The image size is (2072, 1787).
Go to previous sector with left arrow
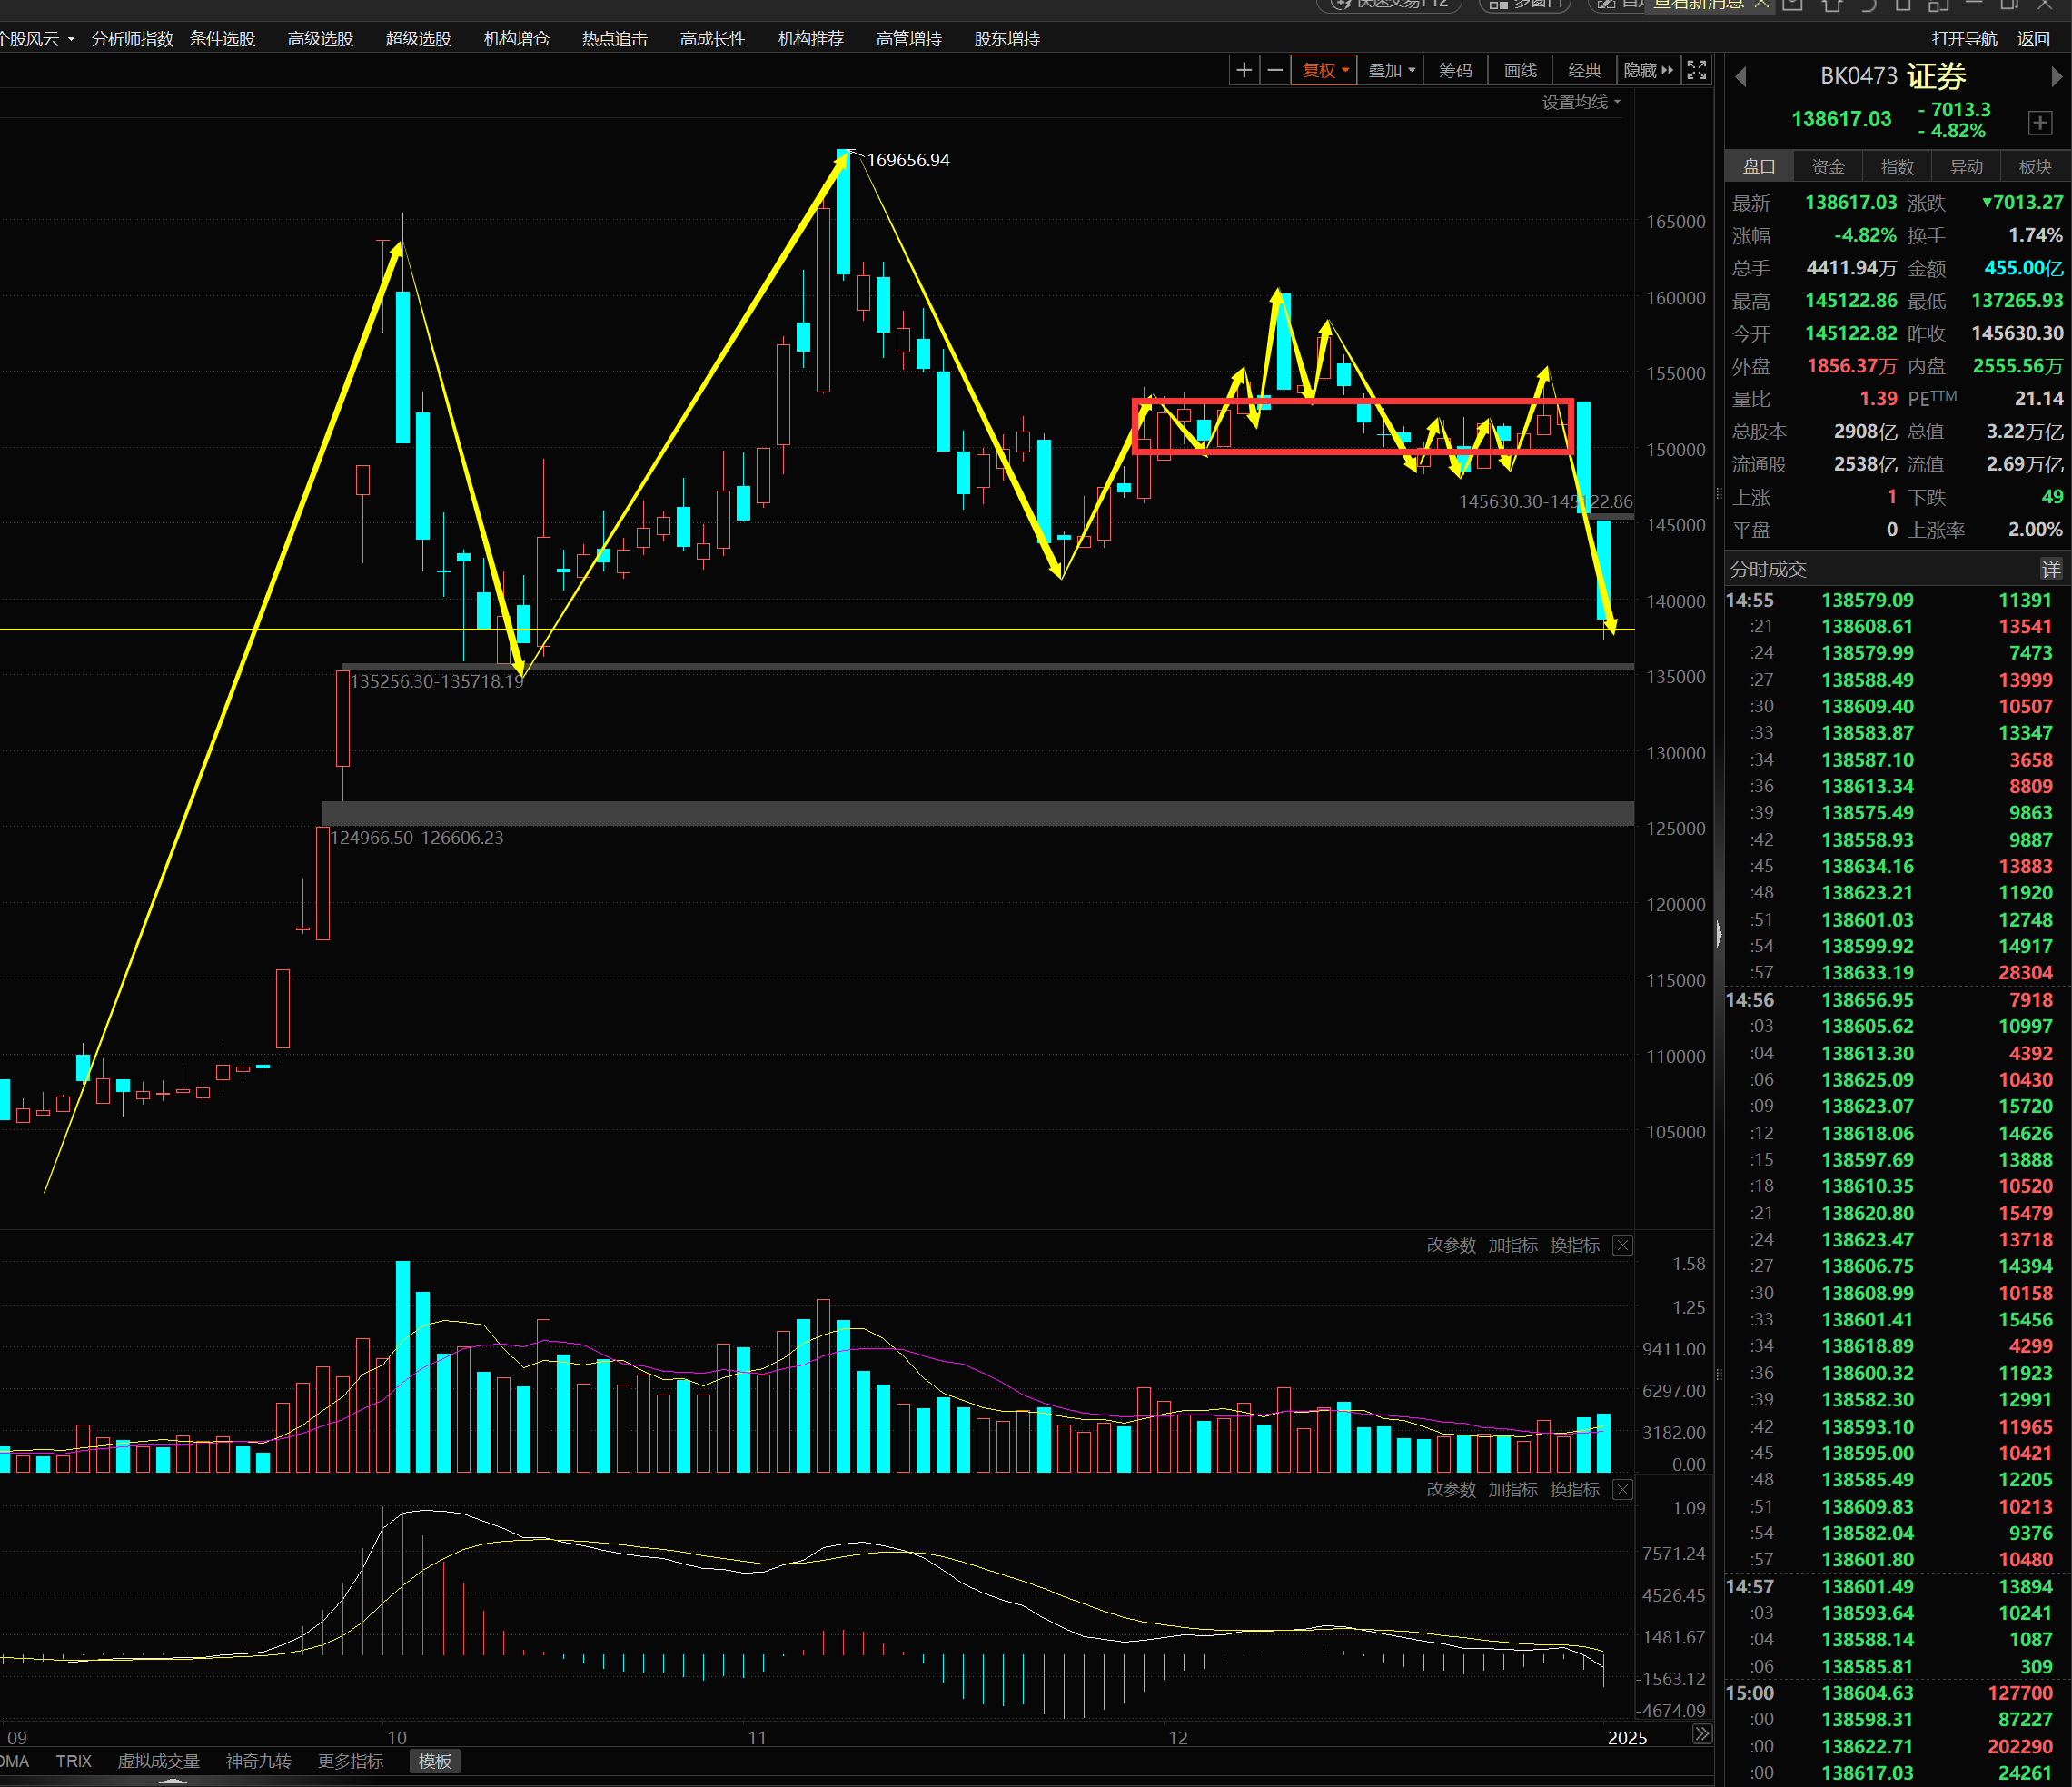coord(1740,77)
